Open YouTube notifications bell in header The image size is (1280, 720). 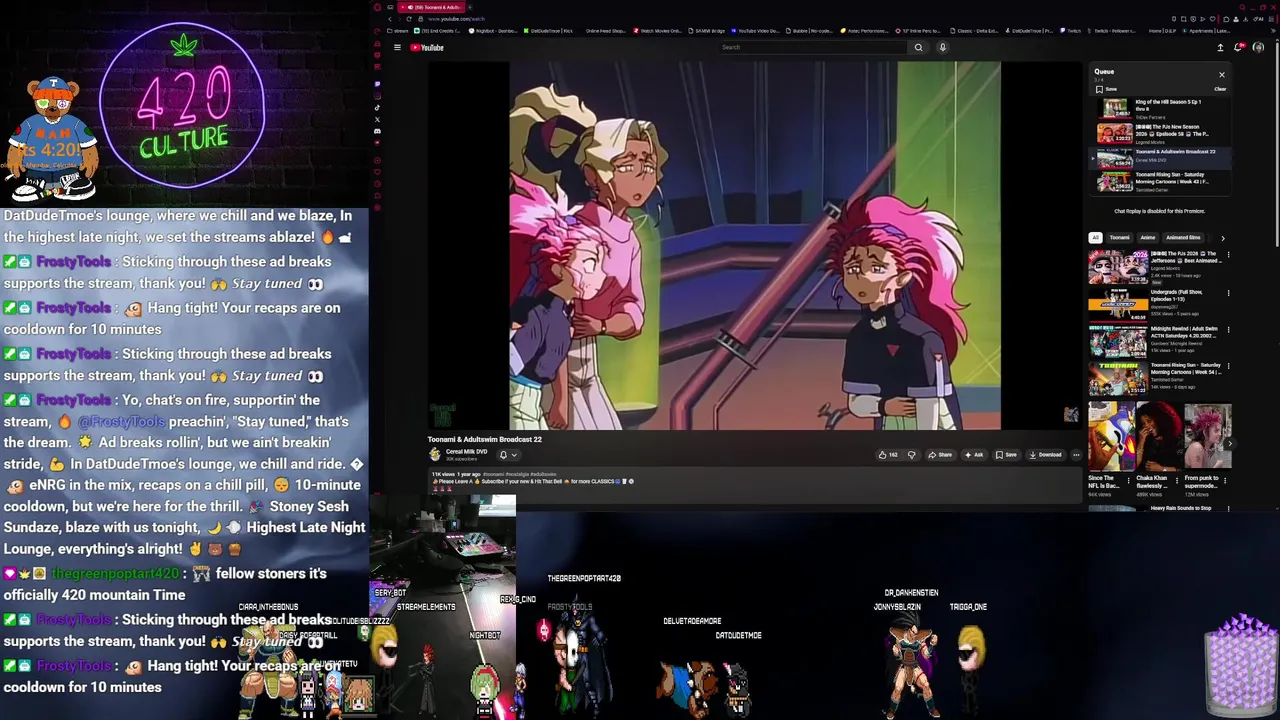click(1239, 47)
